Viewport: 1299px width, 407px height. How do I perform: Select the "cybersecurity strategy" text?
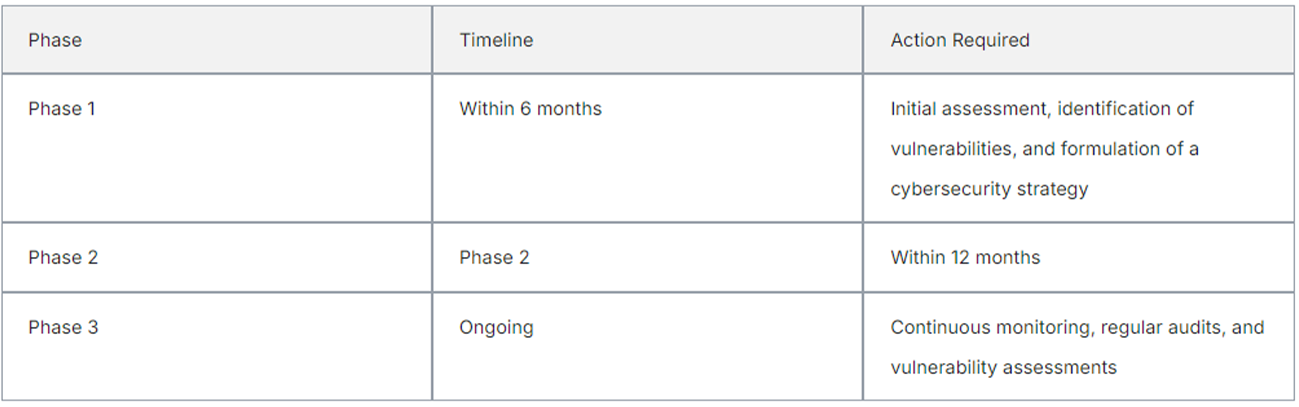click(988, 189)
